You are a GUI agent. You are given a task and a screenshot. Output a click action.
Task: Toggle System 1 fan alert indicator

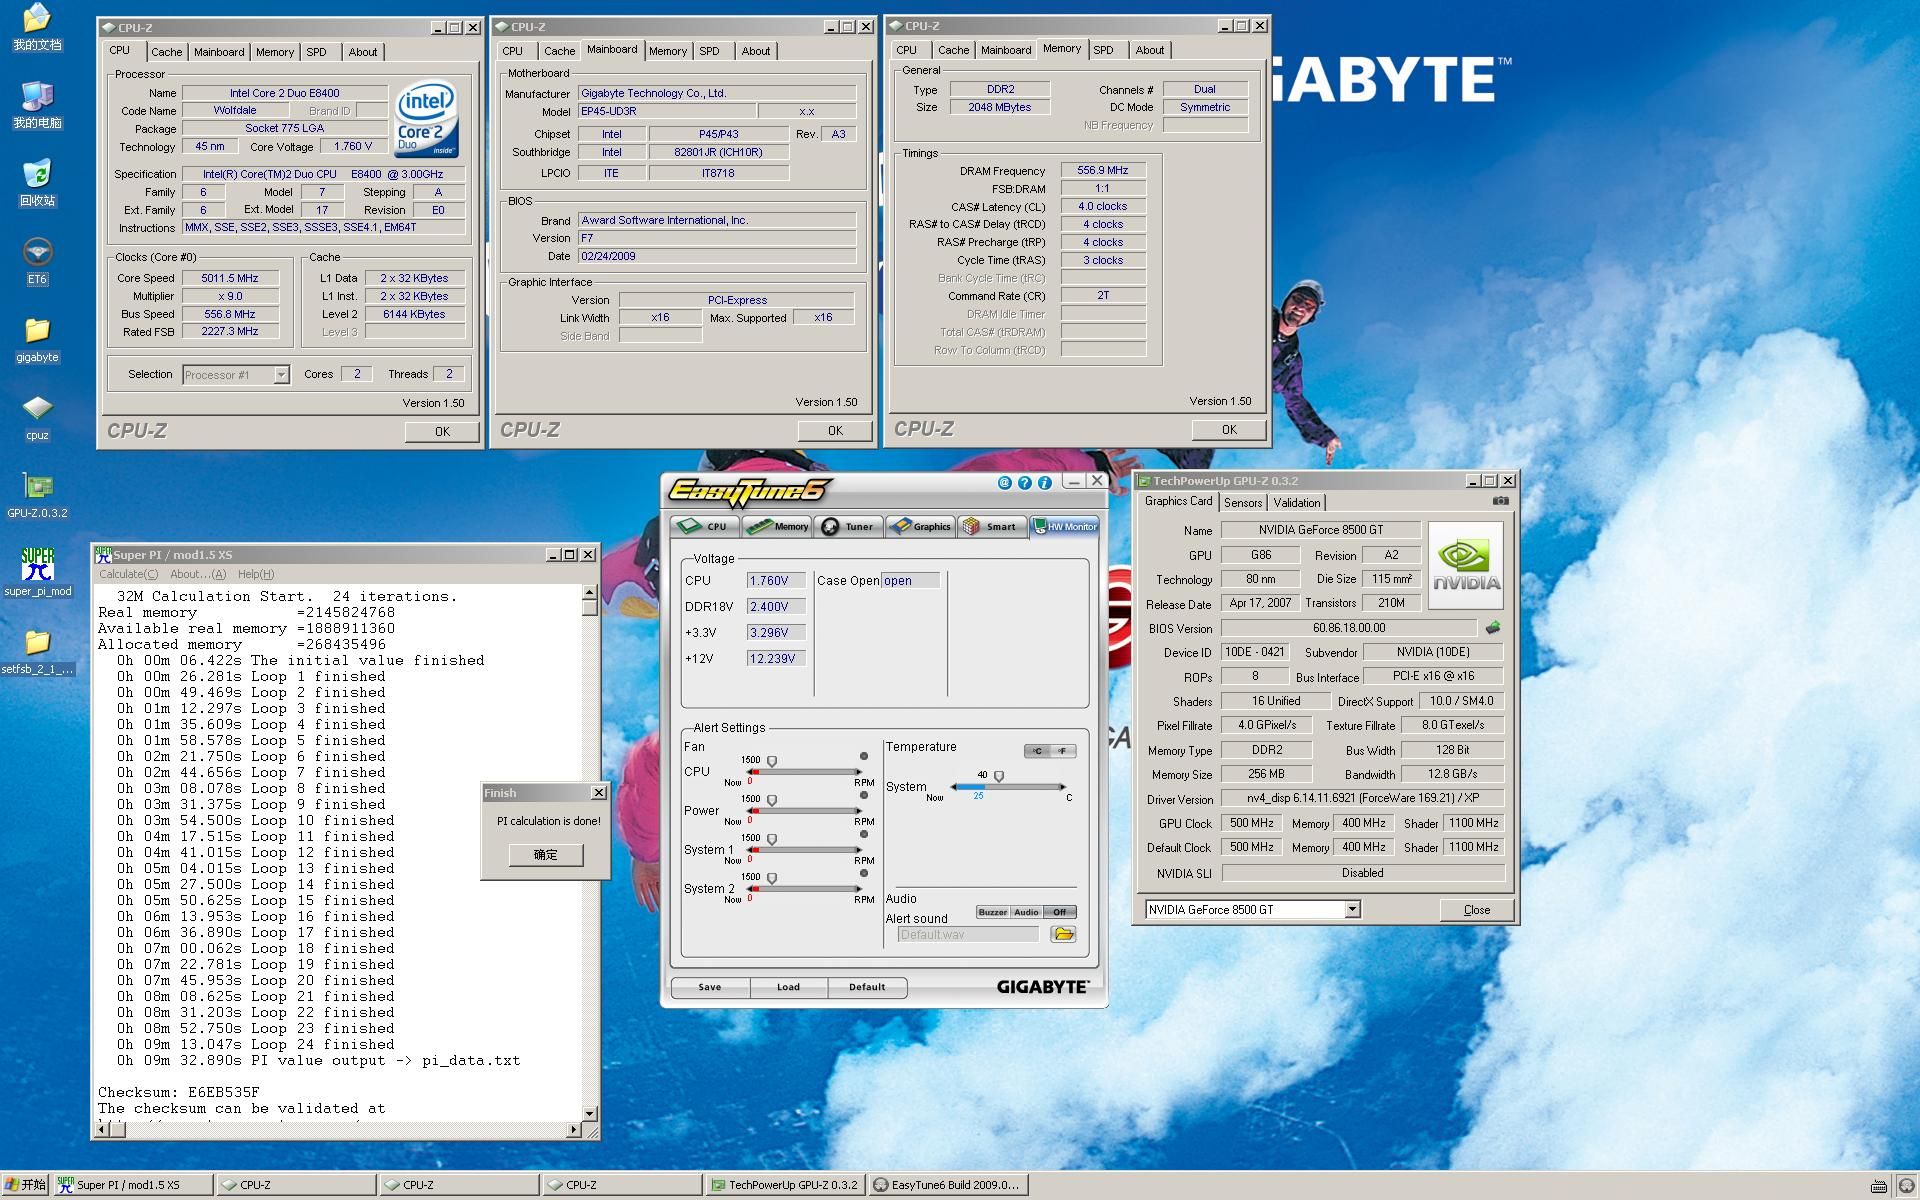pyautogui.click(x=864, y=834)
